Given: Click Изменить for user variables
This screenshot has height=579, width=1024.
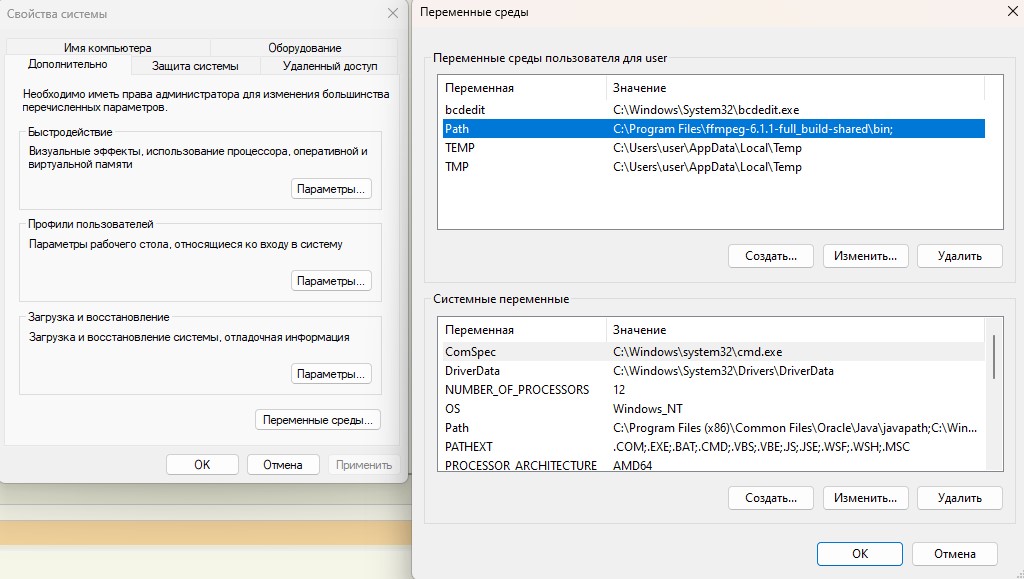Looking at the screenshot, I should pyautogui.click(x=865, y=256).
